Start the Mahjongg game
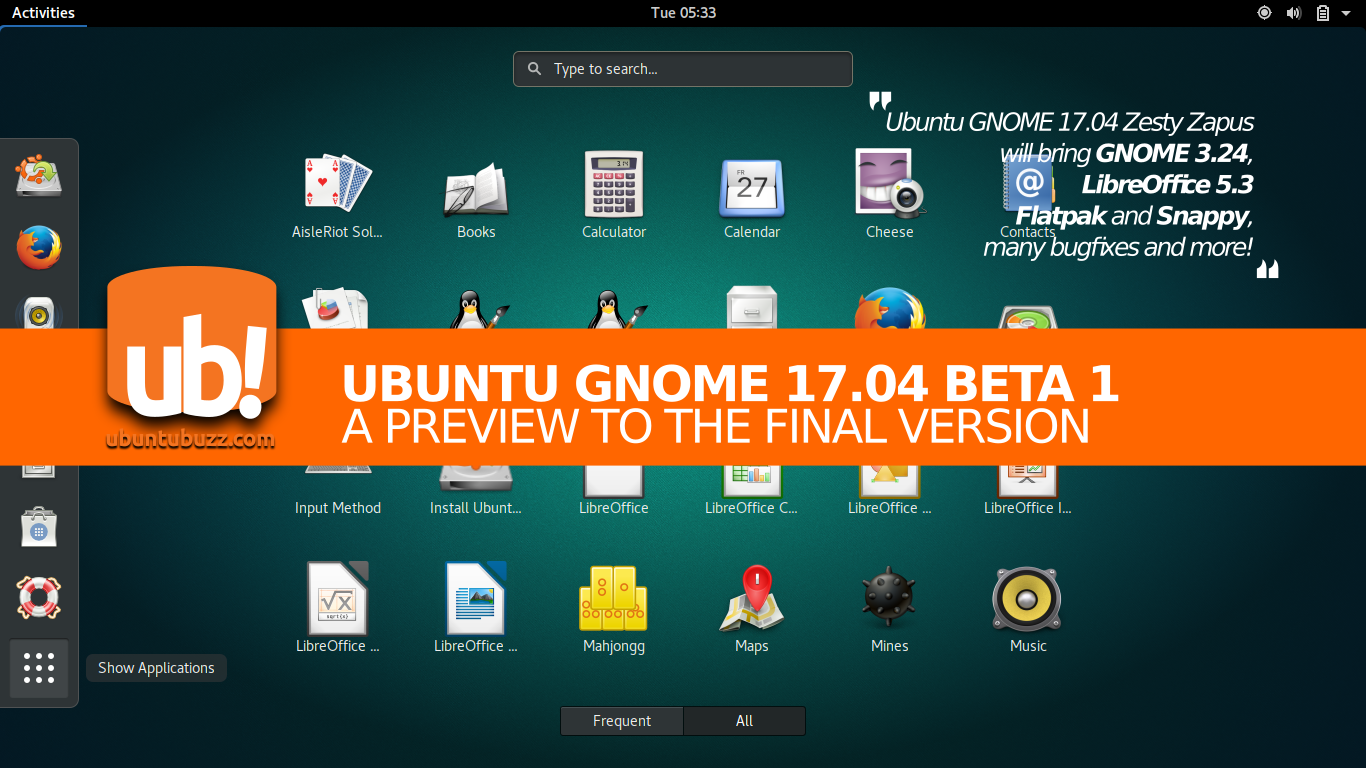Viewport: 1366px width, 768px height. (614, 598)
